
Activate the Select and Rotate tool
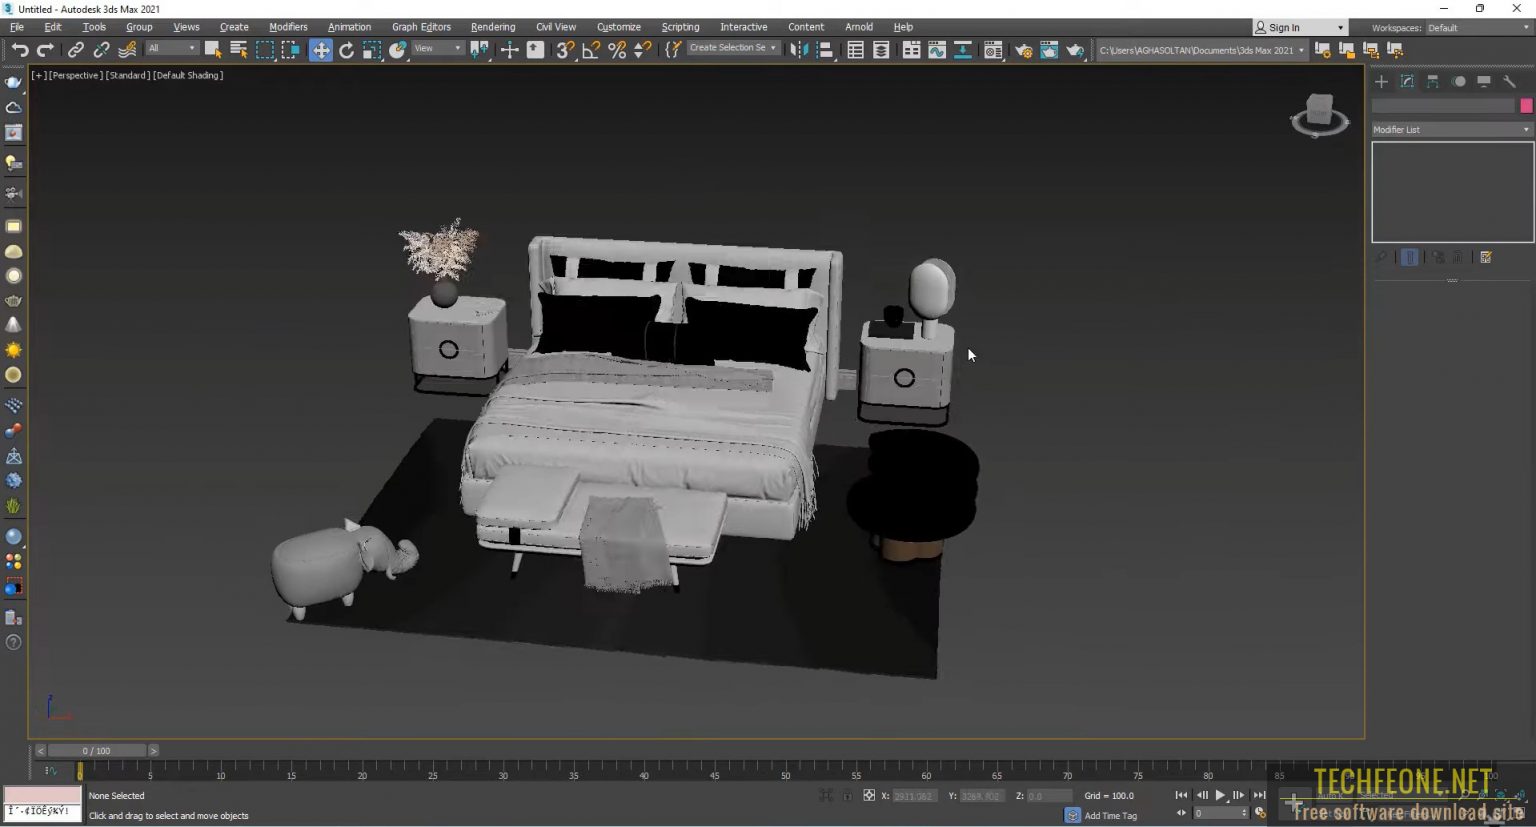coord(346,50)
